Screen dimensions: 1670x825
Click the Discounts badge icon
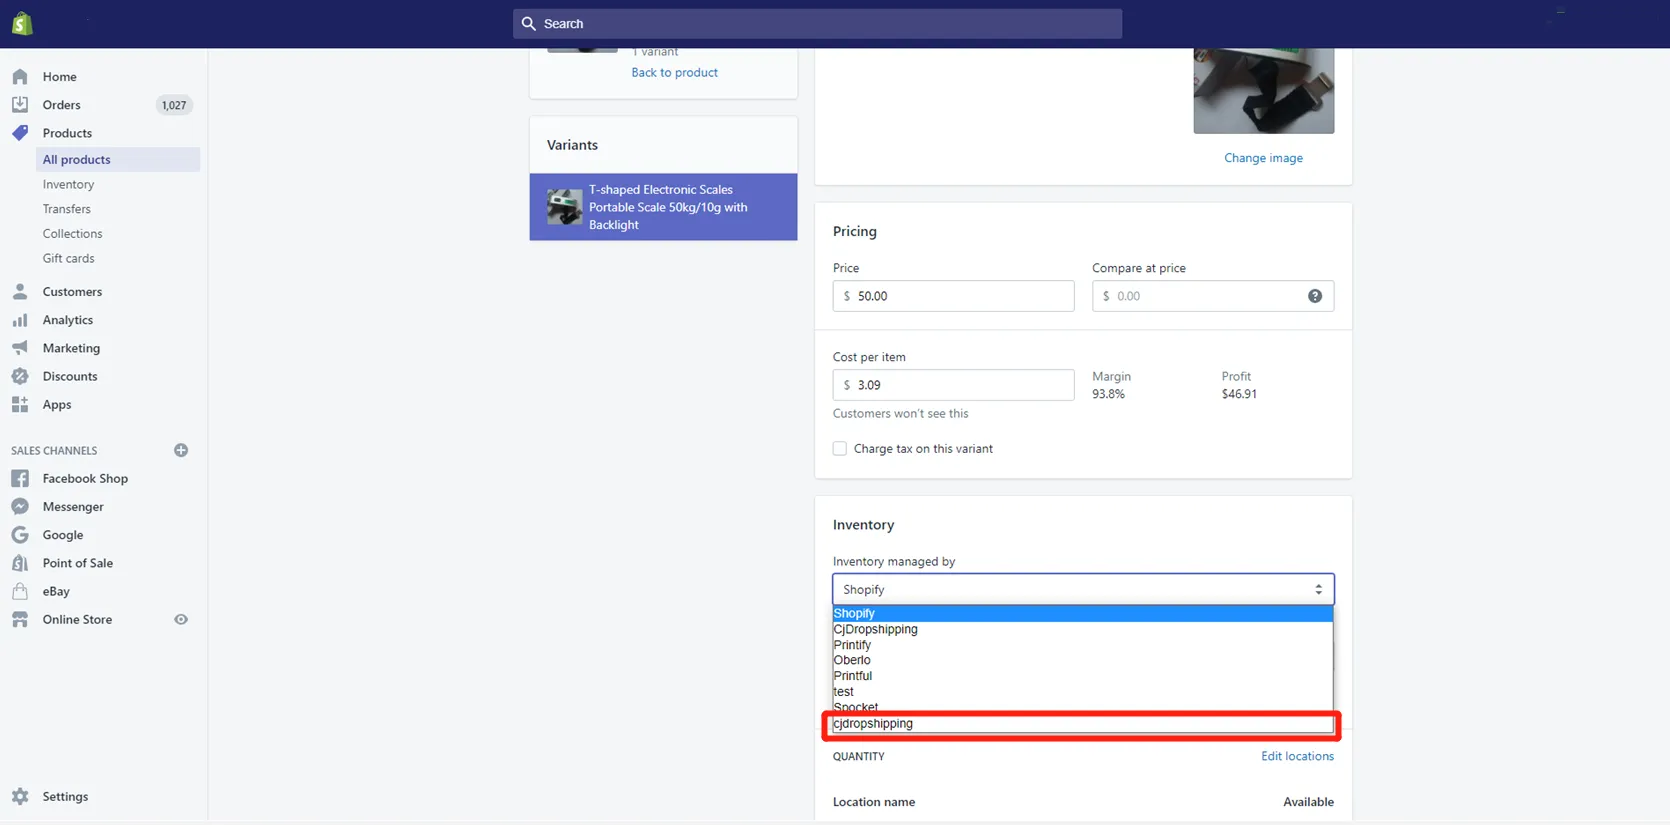[x=20, y=376]
